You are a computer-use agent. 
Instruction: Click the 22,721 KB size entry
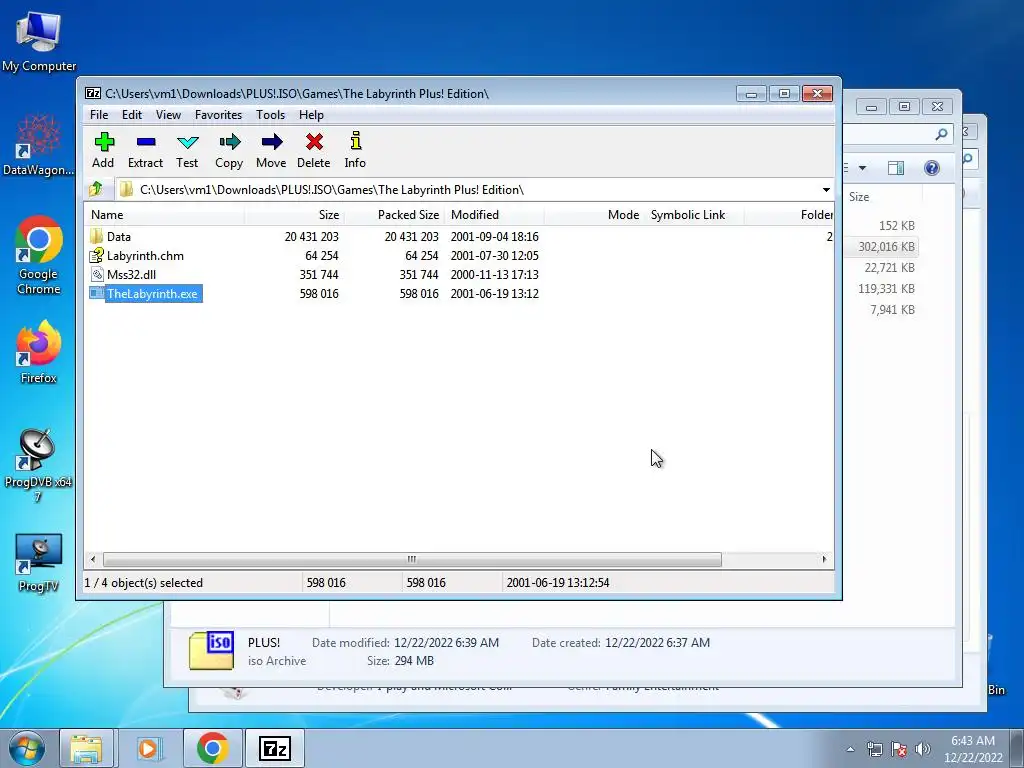[x=889, y=268]
